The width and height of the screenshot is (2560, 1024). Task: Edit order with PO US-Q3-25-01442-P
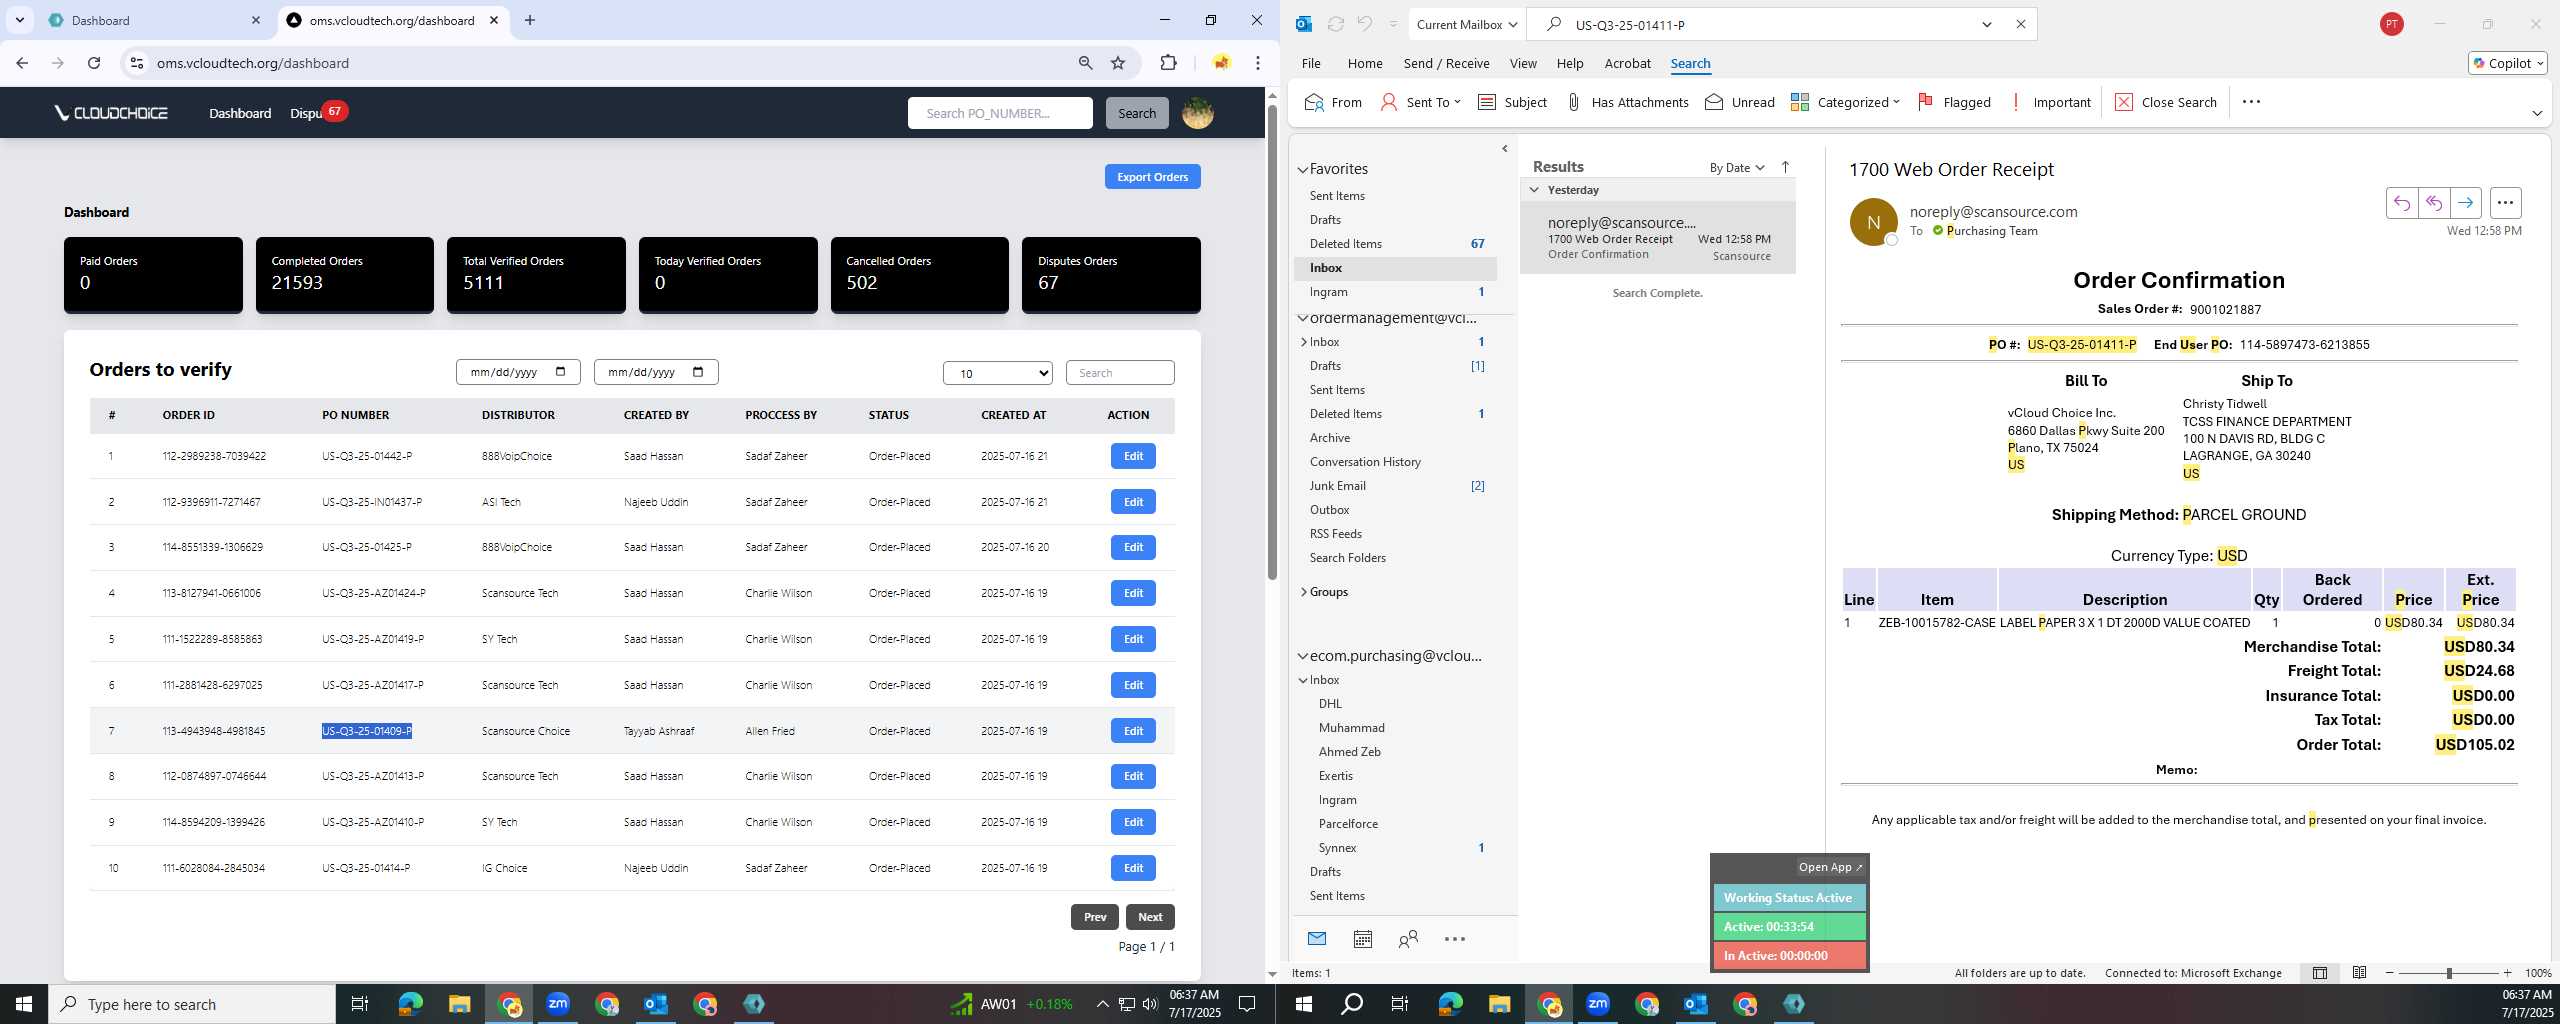(1133, 456)
